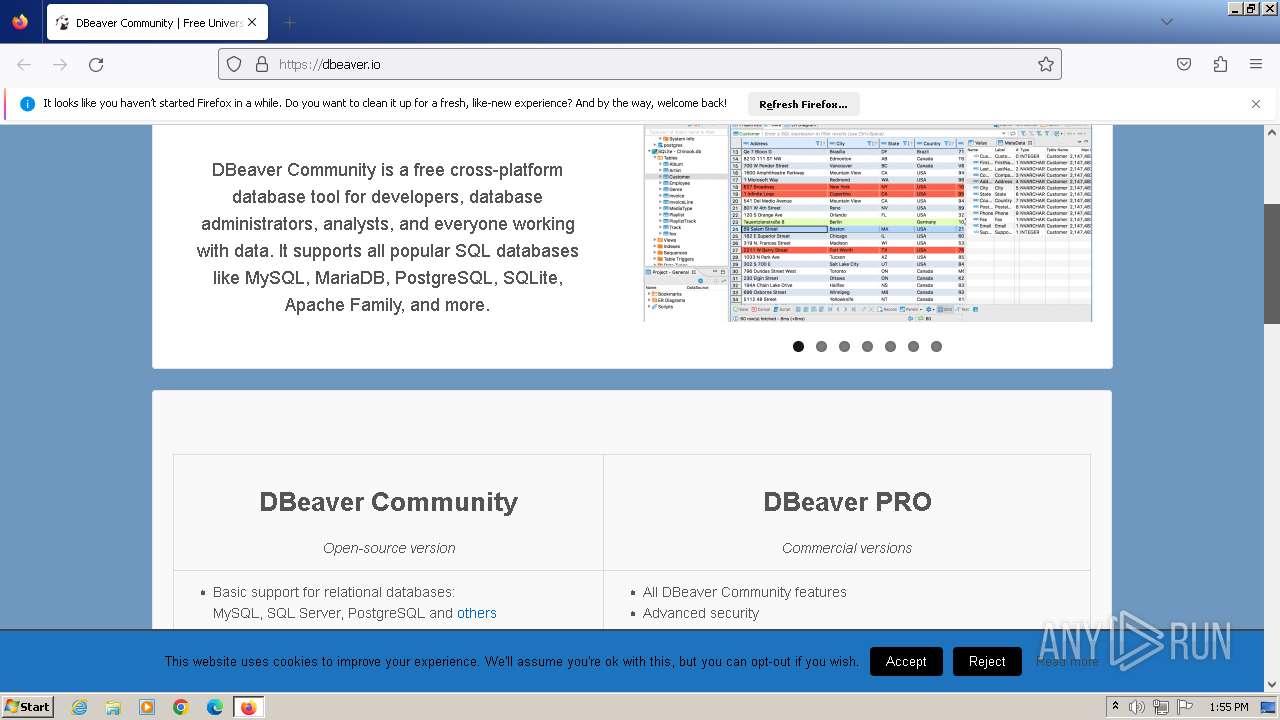This screenshot has height=720, width=1280.
Task: Click DBeaver PRO heading
Action: click(x=847, y=502)
